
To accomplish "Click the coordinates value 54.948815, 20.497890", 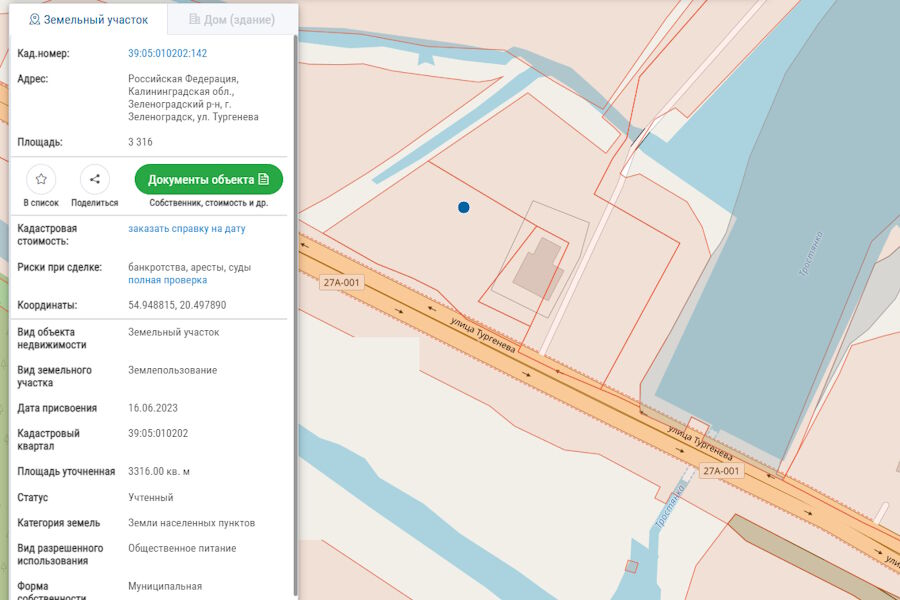I will point(177,305).
